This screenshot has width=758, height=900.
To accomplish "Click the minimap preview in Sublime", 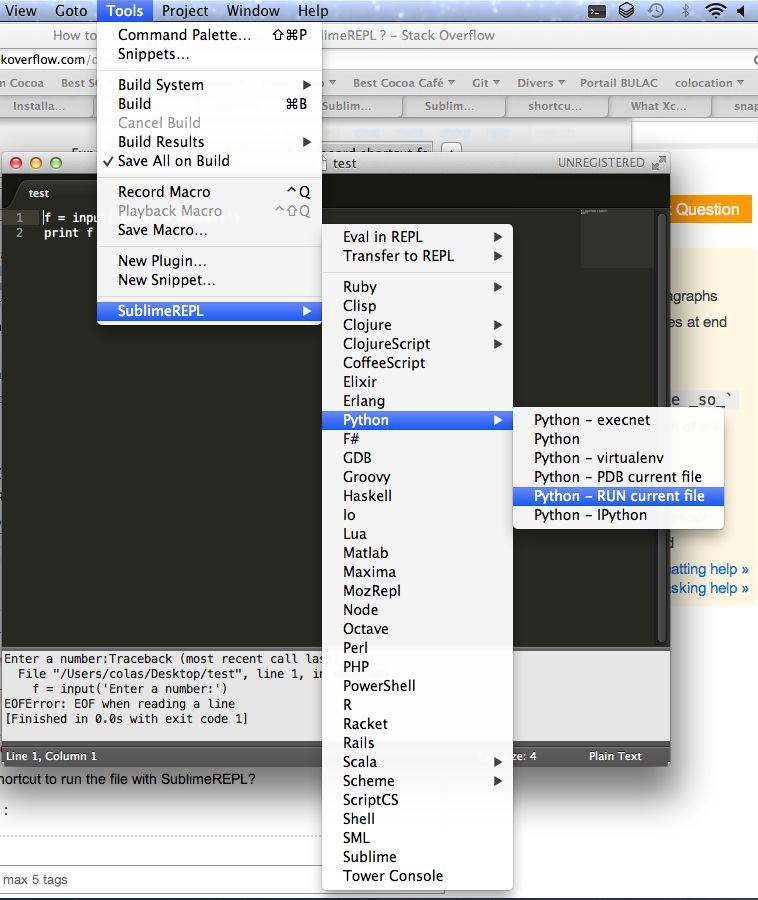I will click(617, 238).
